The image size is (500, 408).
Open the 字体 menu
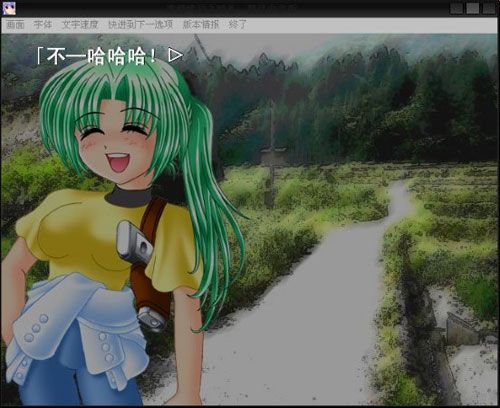43,25
